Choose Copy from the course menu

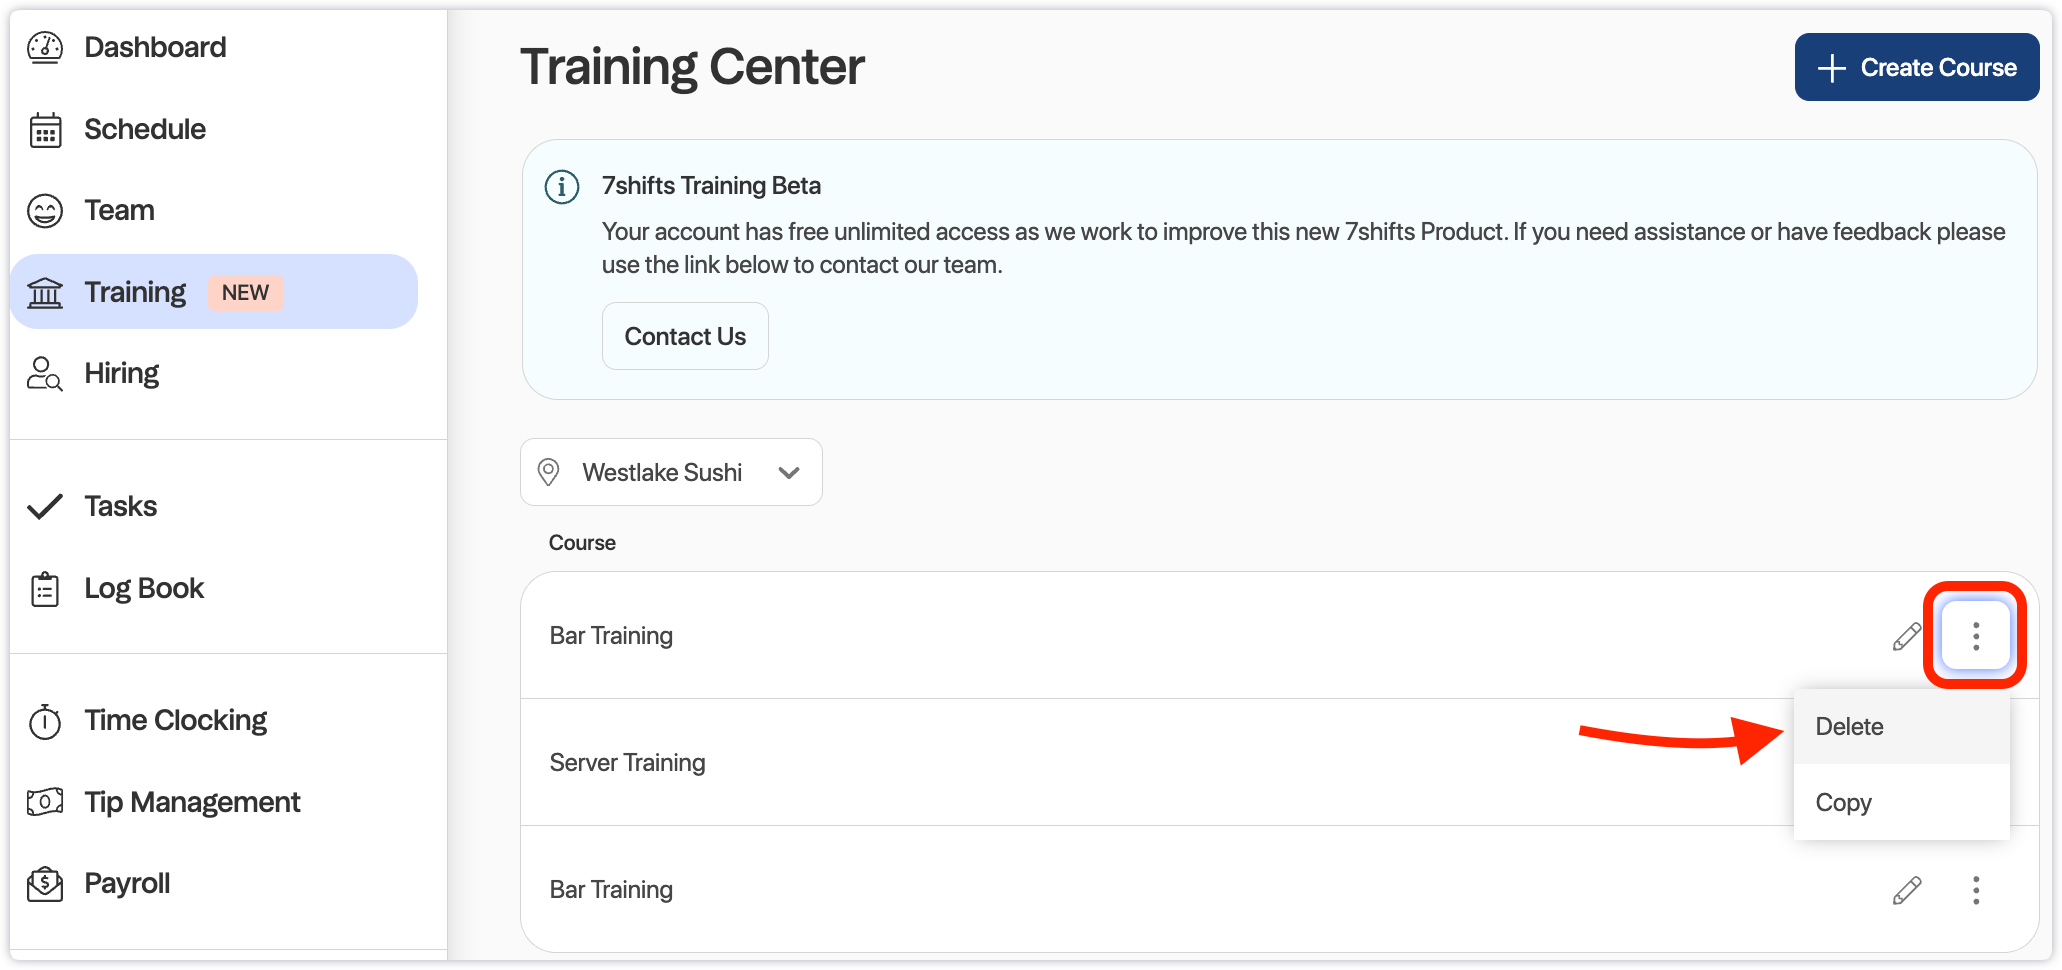click(1844, 803)
